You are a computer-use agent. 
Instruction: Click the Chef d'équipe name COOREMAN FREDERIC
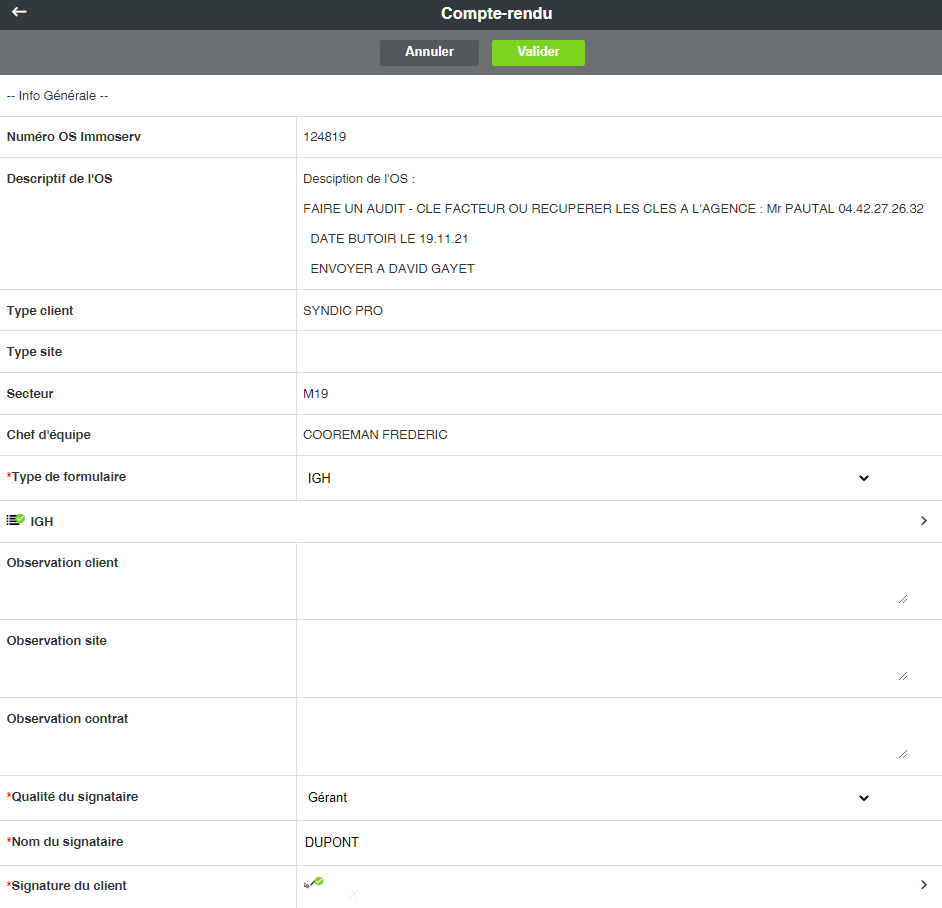375,435
